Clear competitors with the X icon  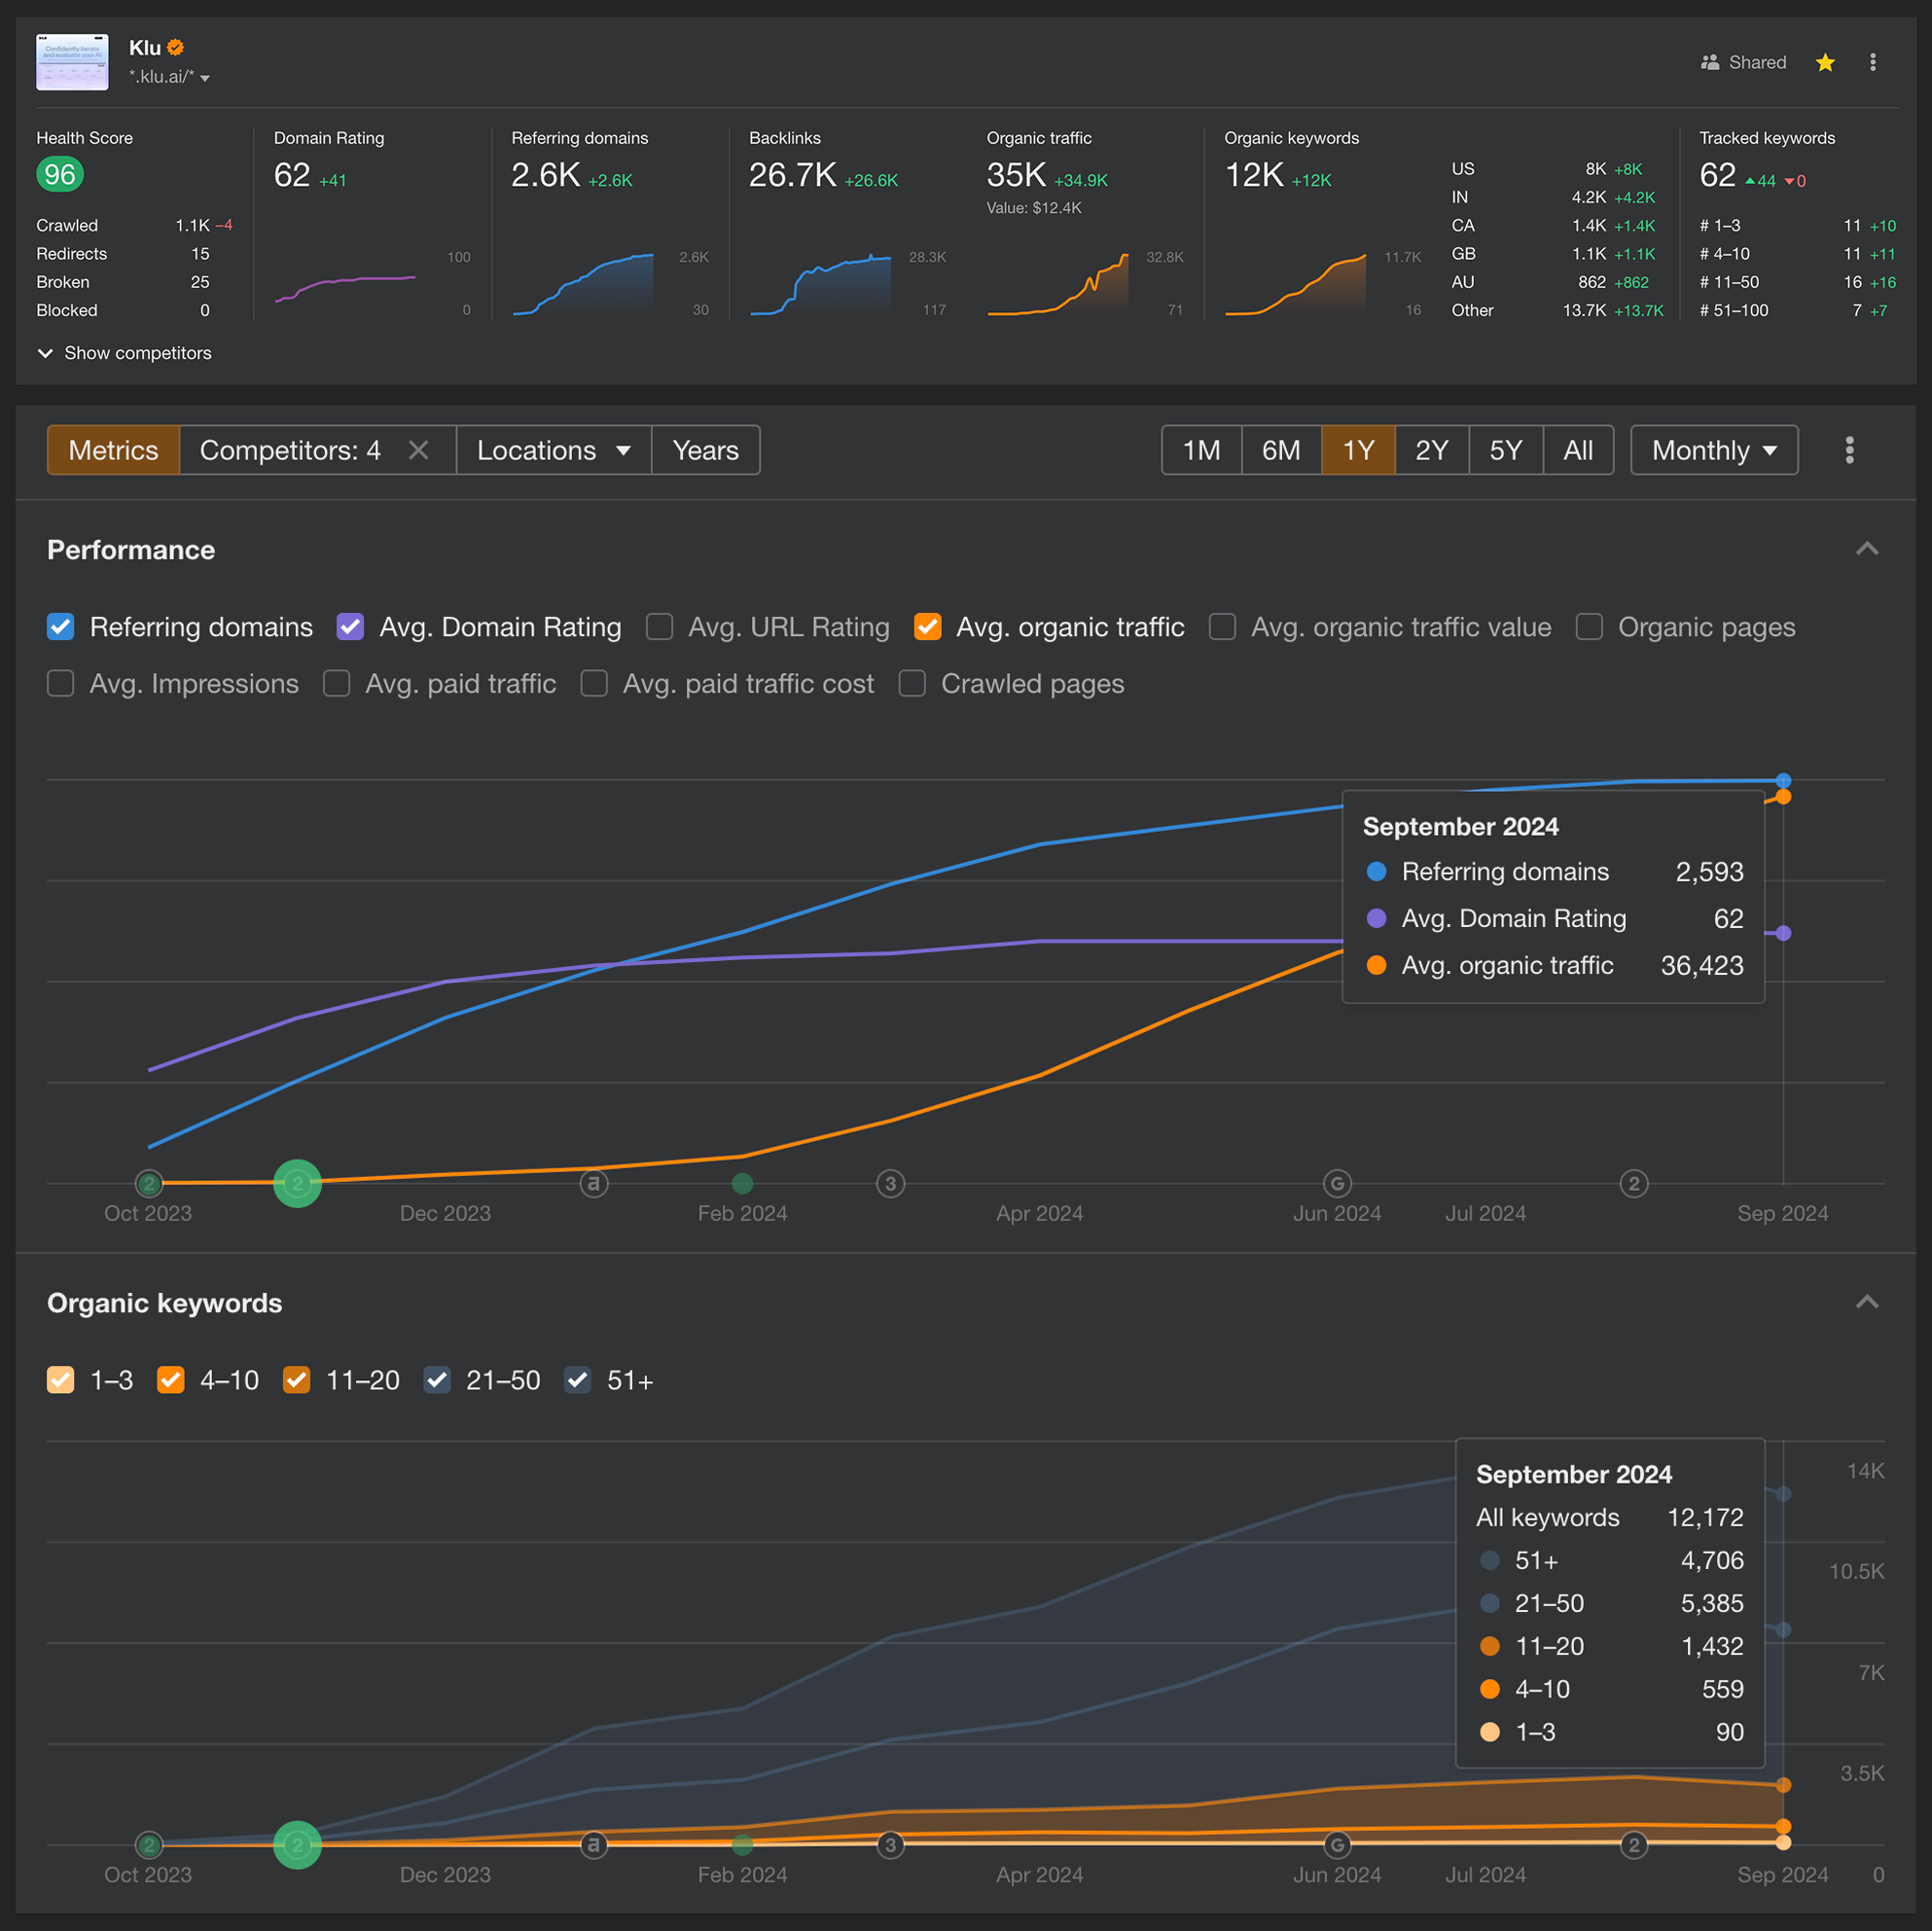pyautogui.click(x=419, y=450)
